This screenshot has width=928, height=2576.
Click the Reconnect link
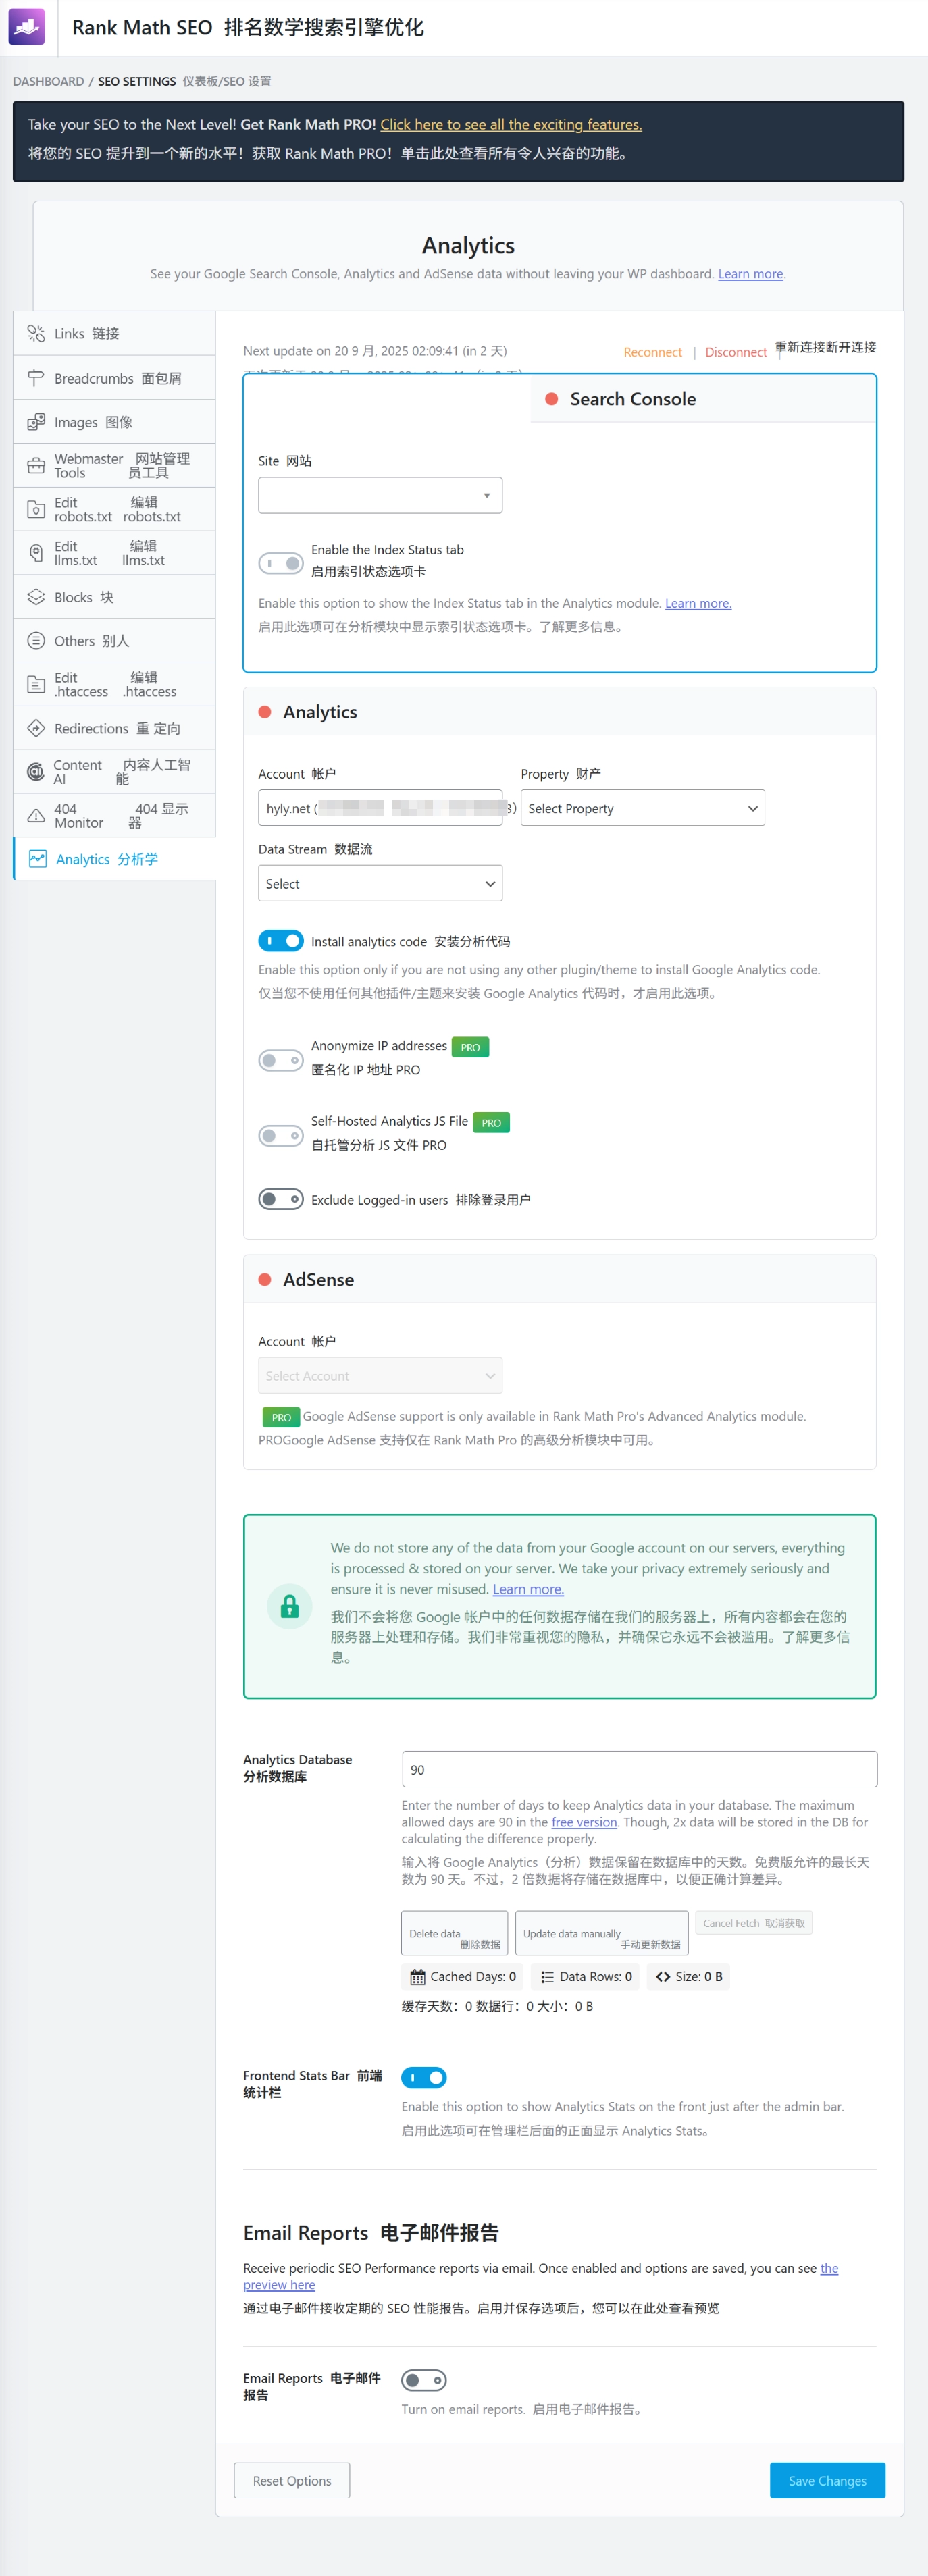(653, 352)
